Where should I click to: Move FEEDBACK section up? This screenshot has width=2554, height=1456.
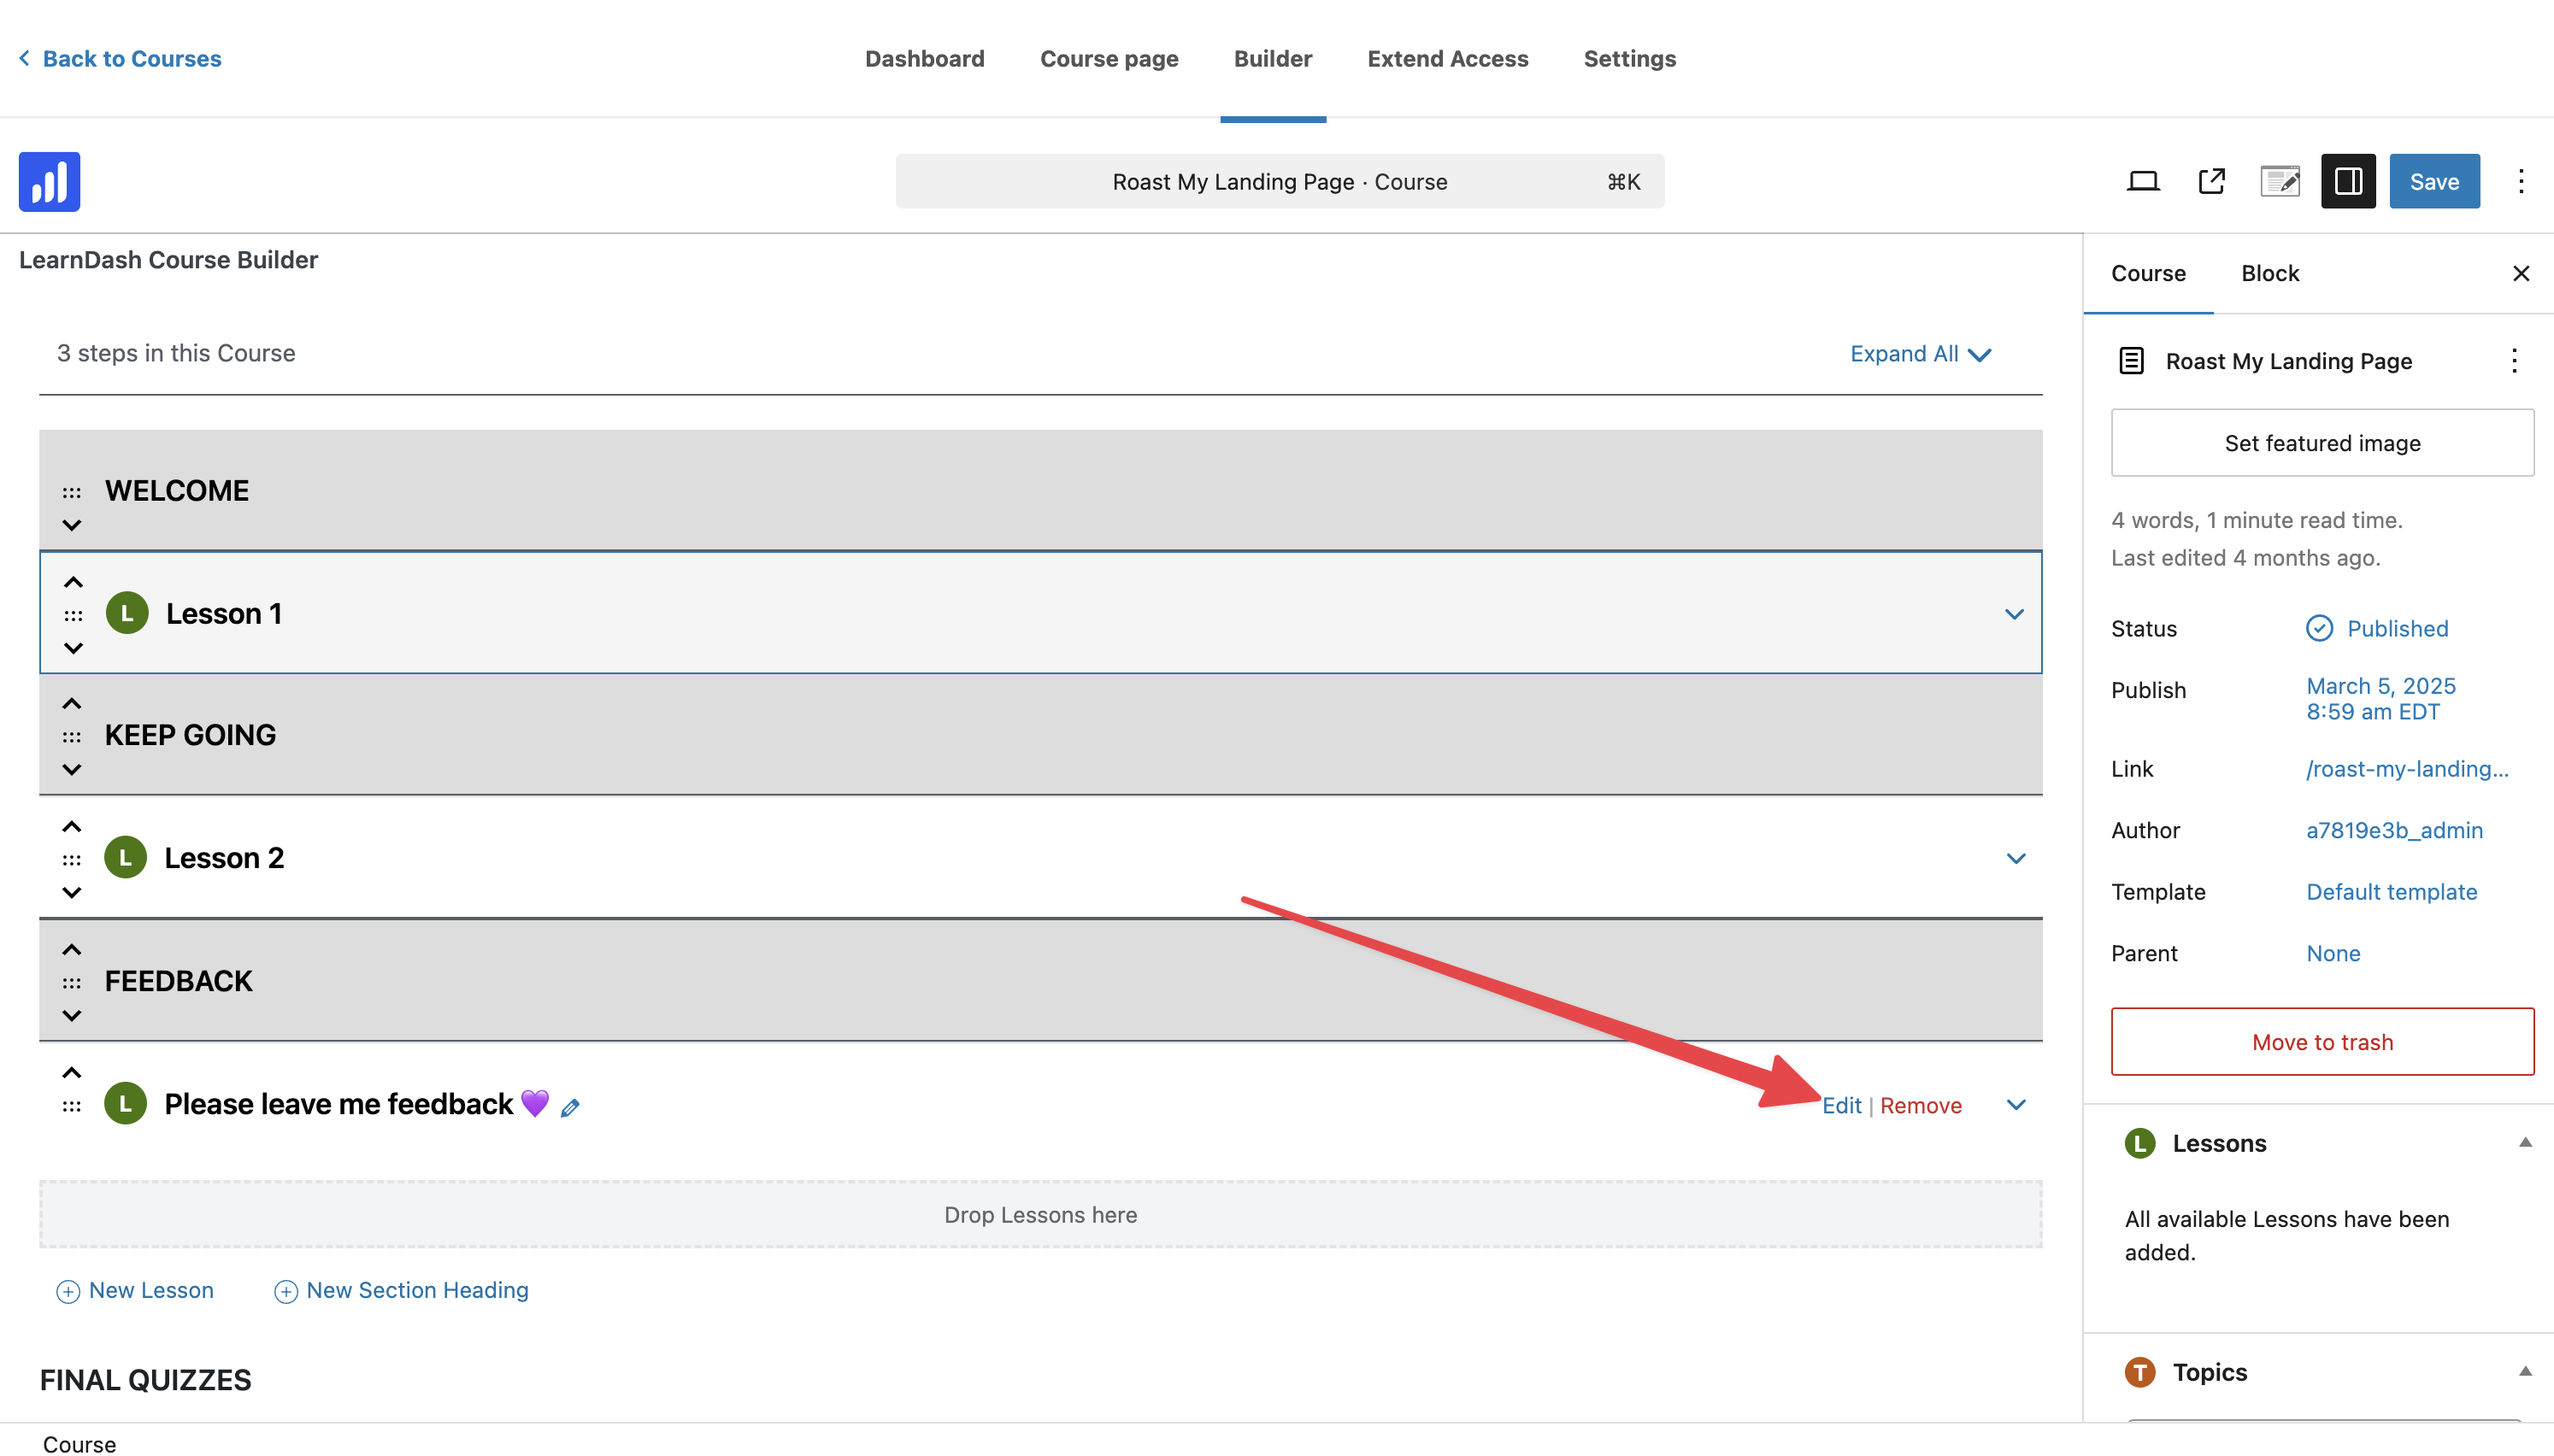point(72,950)
